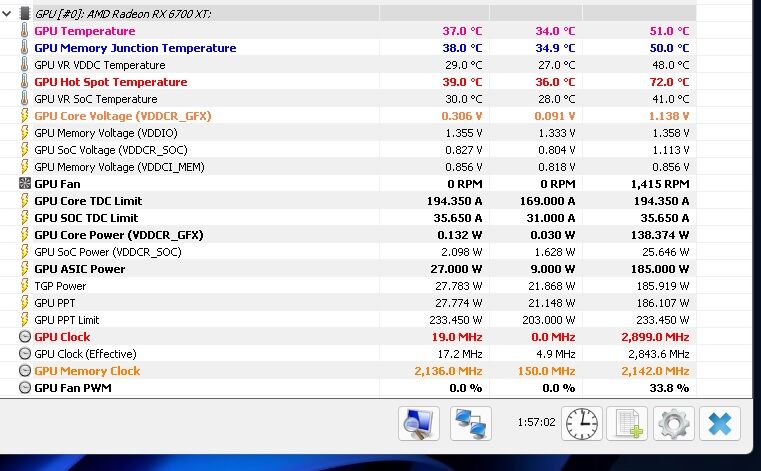761x471 pixels.
Task: Click lightning icon beside TGP Power
Action: tap(24, 286)
